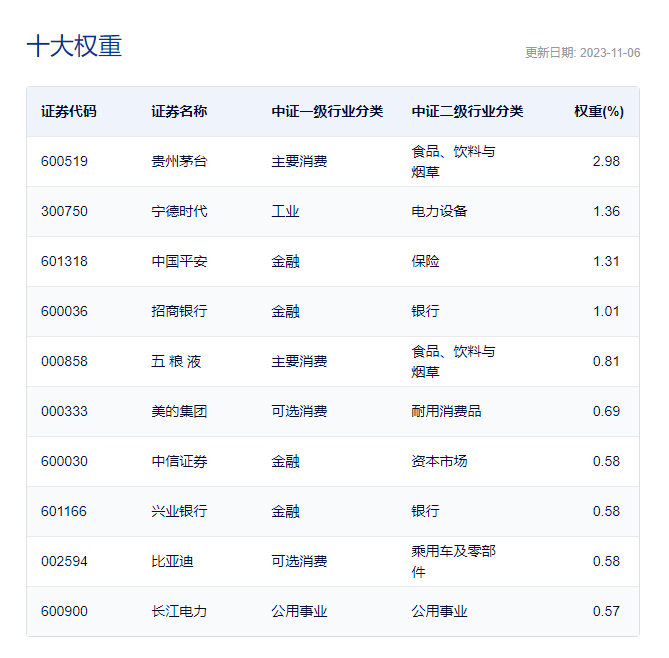Click stock name 兴业银行
The width and height of the screenshot is (669, 658).
[x=179, y=511]
